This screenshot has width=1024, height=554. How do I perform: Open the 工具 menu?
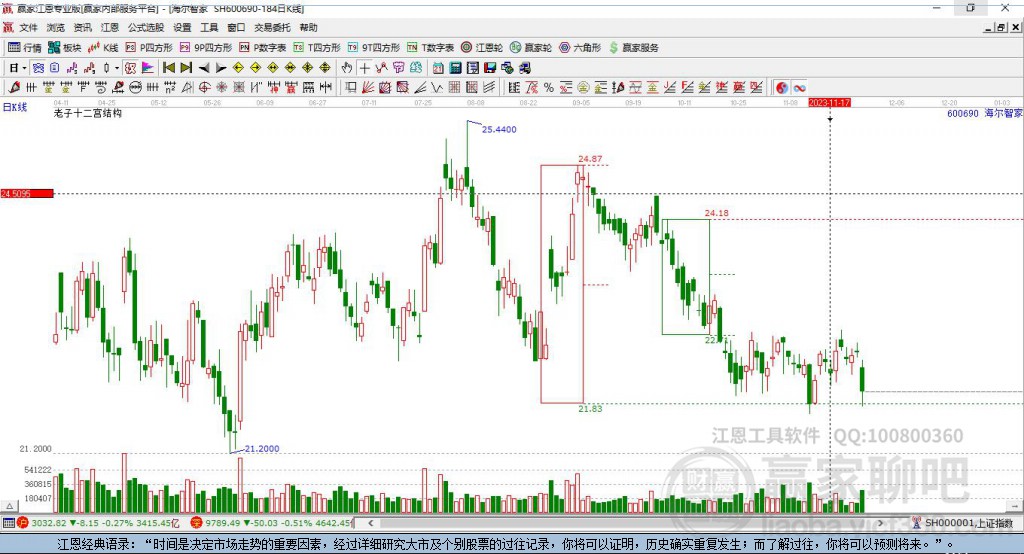tap(209, 27)
